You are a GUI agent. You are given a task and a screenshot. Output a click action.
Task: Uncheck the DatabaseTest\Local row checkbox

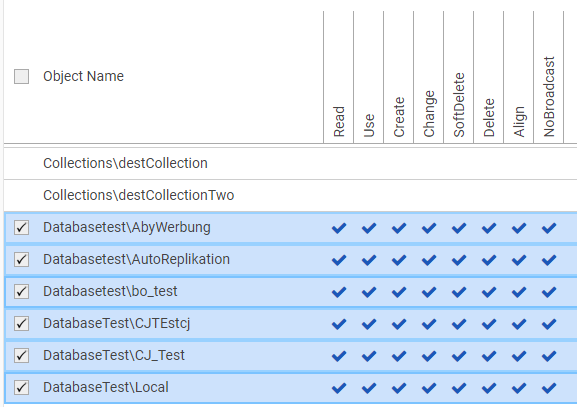(21, 387)
